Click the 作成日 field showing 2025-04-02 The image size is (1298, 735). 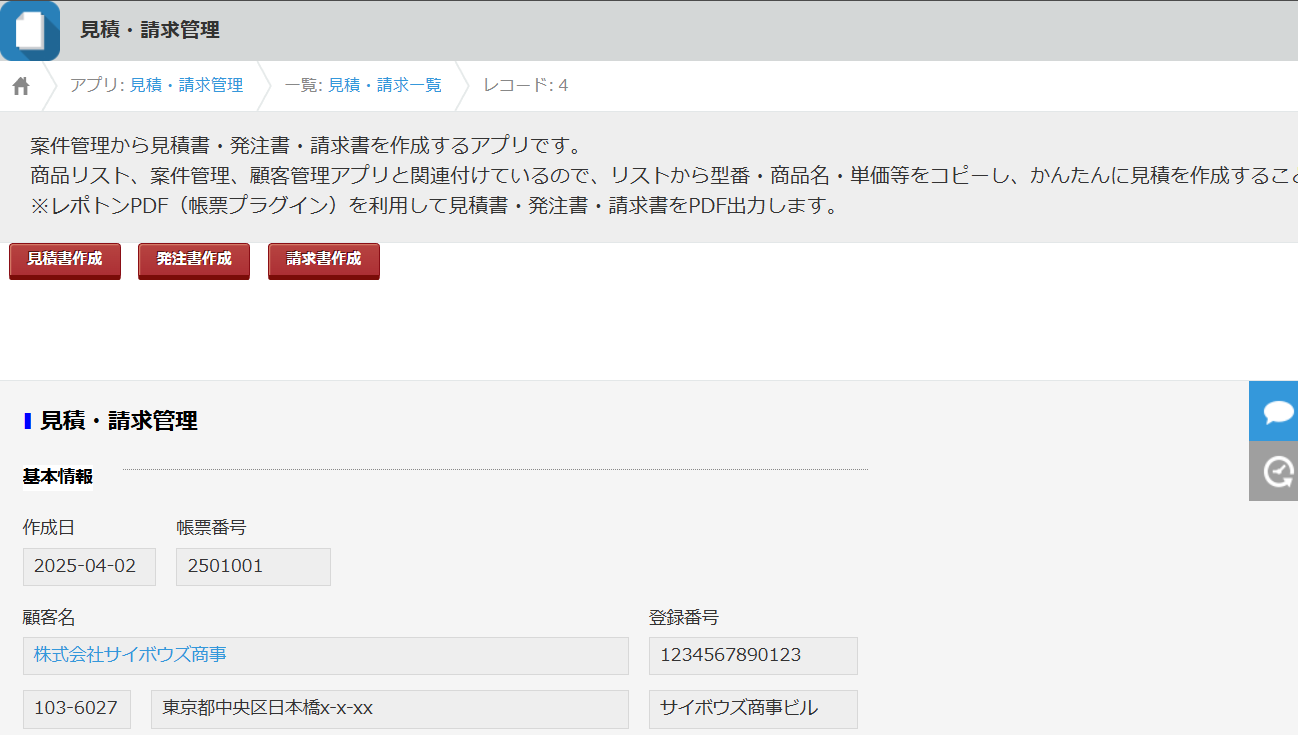click(89, 567)
